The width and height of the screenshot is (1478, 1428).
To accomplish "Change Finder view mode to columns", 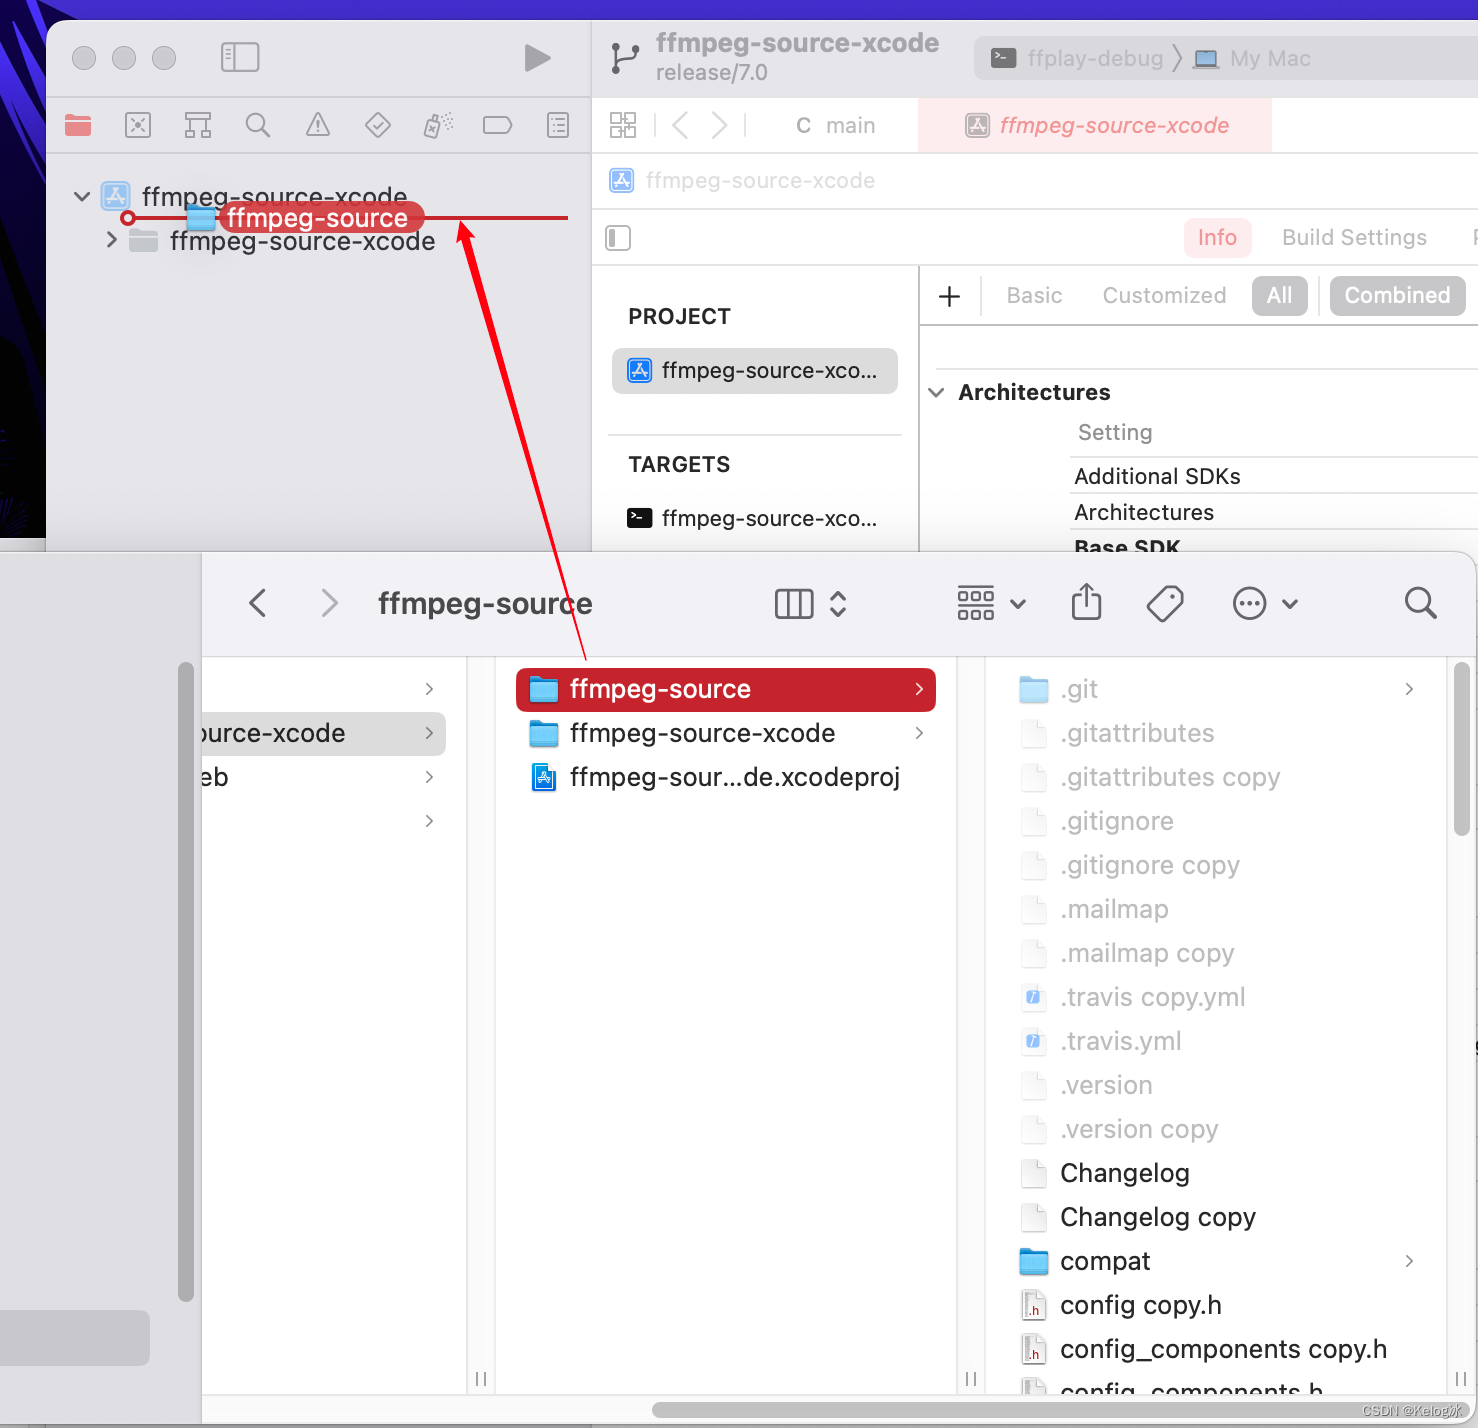I will [811, 603].
